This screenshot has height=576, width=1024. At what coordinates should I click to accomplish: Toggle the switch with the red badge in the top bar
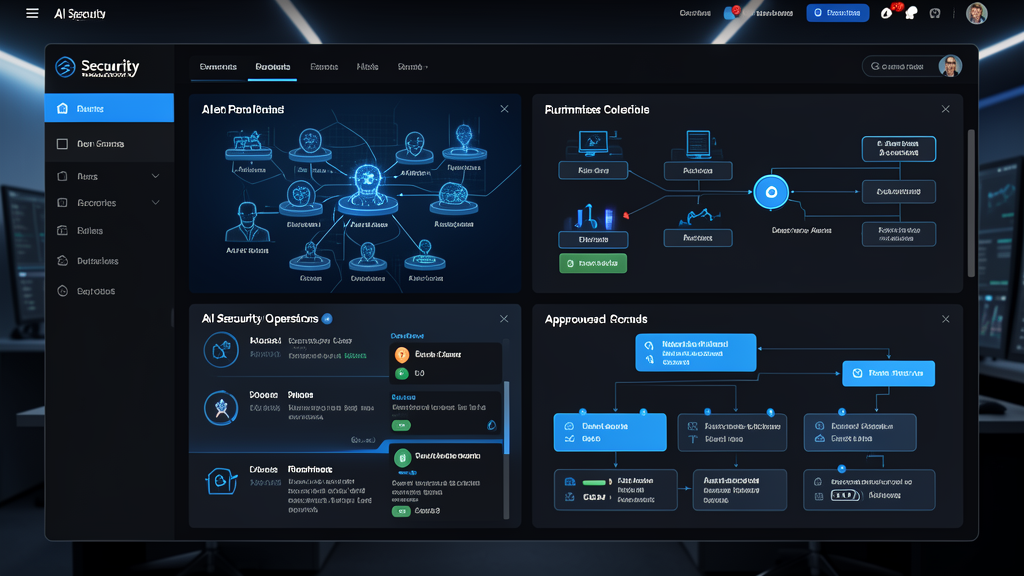tap(730, 12)
